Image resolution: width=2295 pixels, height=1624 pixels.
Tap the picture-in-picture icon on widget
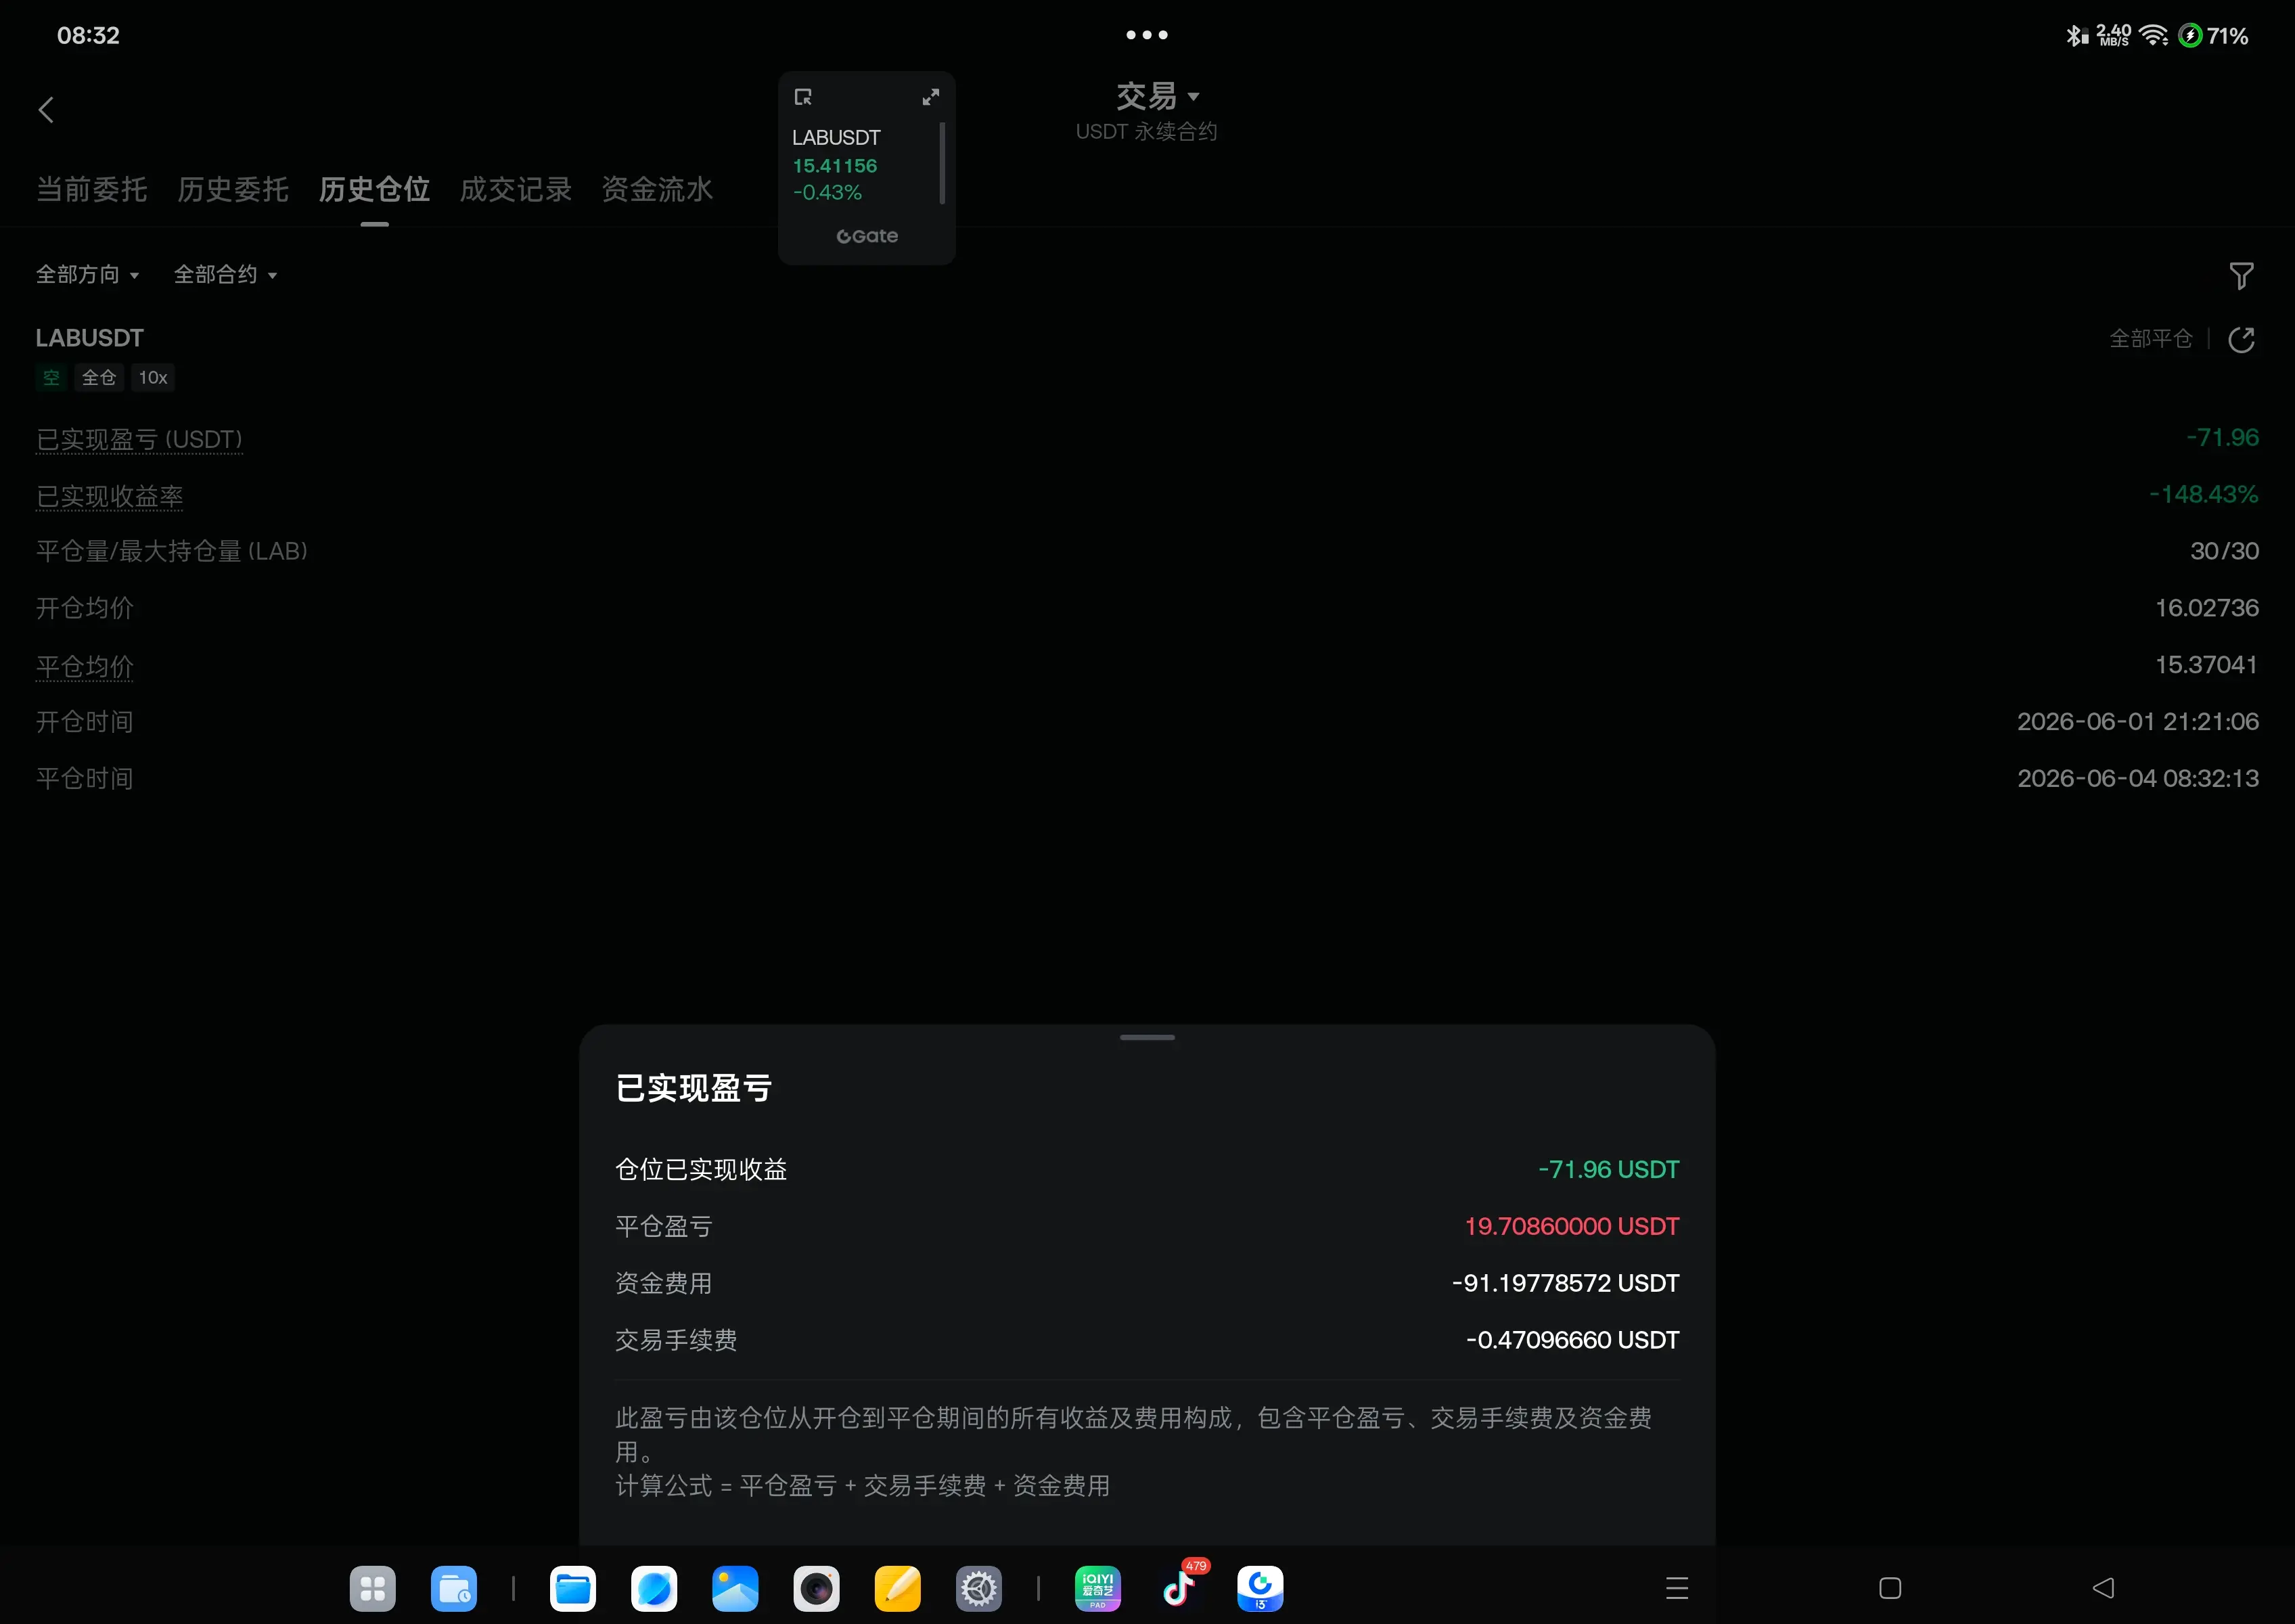803,97
